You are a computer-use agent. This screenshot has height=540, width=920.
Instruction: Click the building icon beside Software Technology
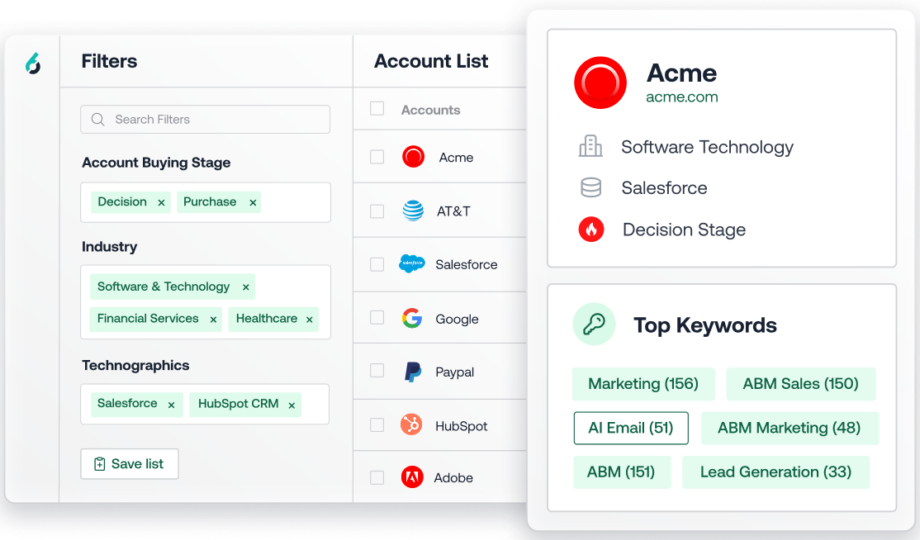[x=590, y=146]
